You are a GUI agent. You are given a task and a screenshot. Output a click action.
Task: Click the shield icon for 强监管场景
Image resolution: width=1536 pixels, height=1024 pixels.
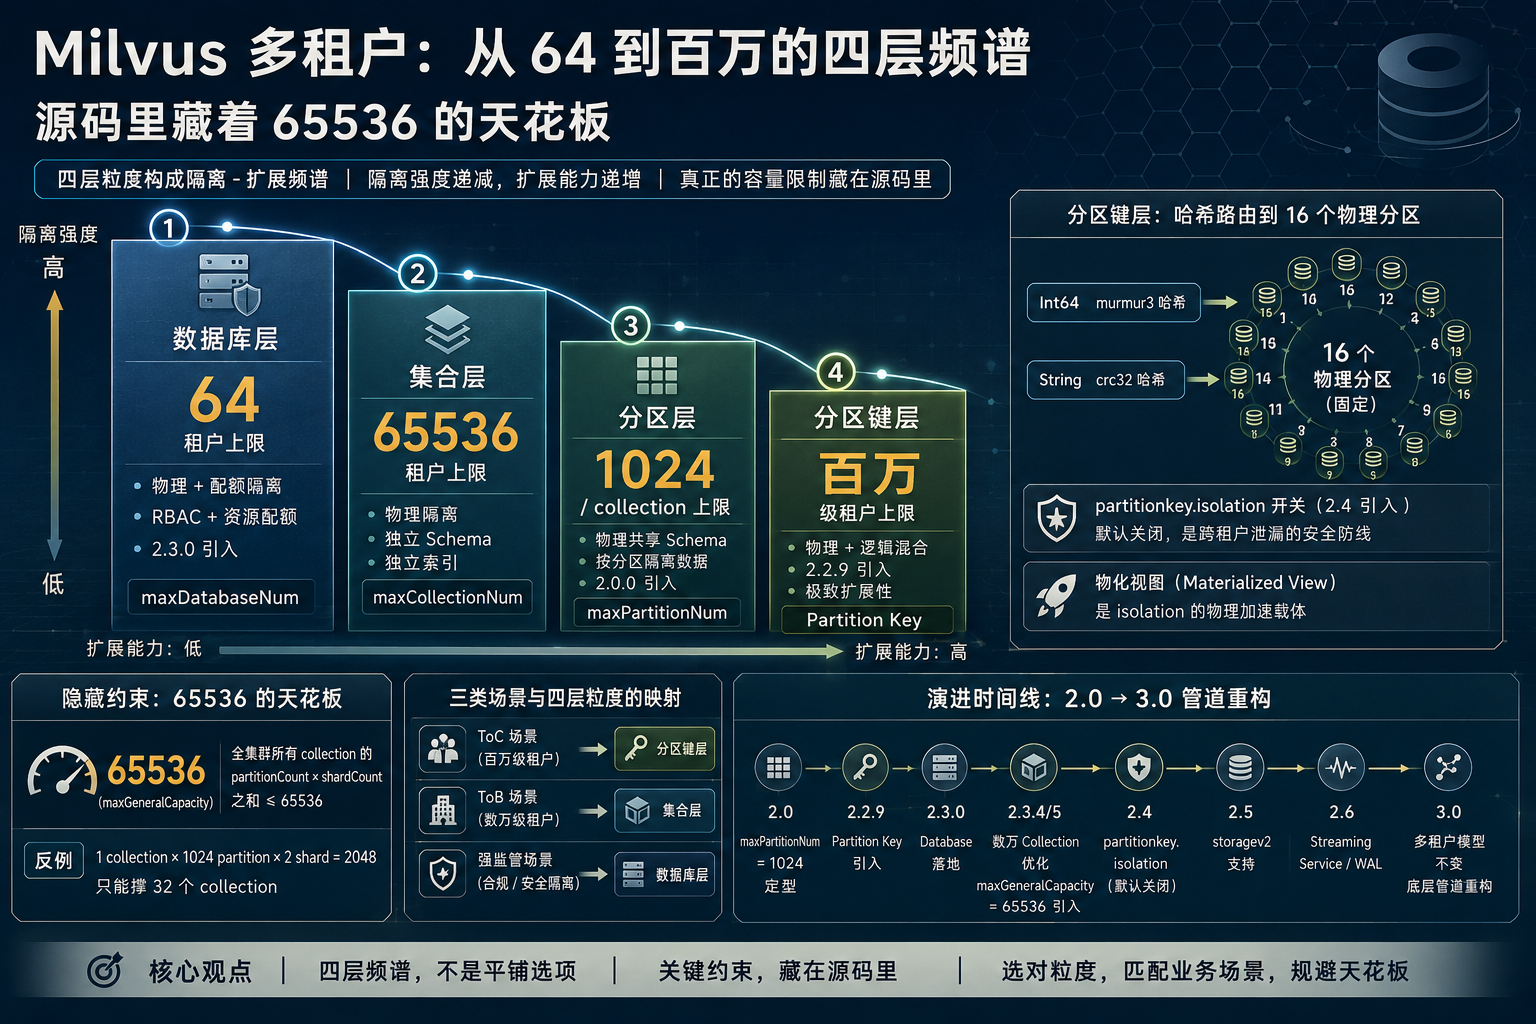pos(443,872)
